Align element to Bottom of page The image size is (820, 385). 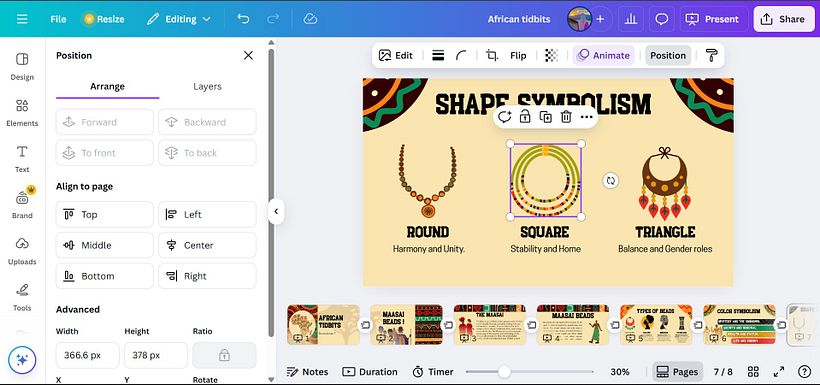coord(105,276)
